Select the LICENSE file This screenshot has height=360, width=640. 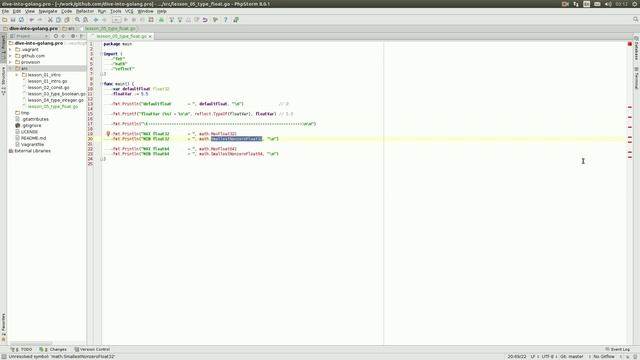pyautogui.click(x=29, y=132)
